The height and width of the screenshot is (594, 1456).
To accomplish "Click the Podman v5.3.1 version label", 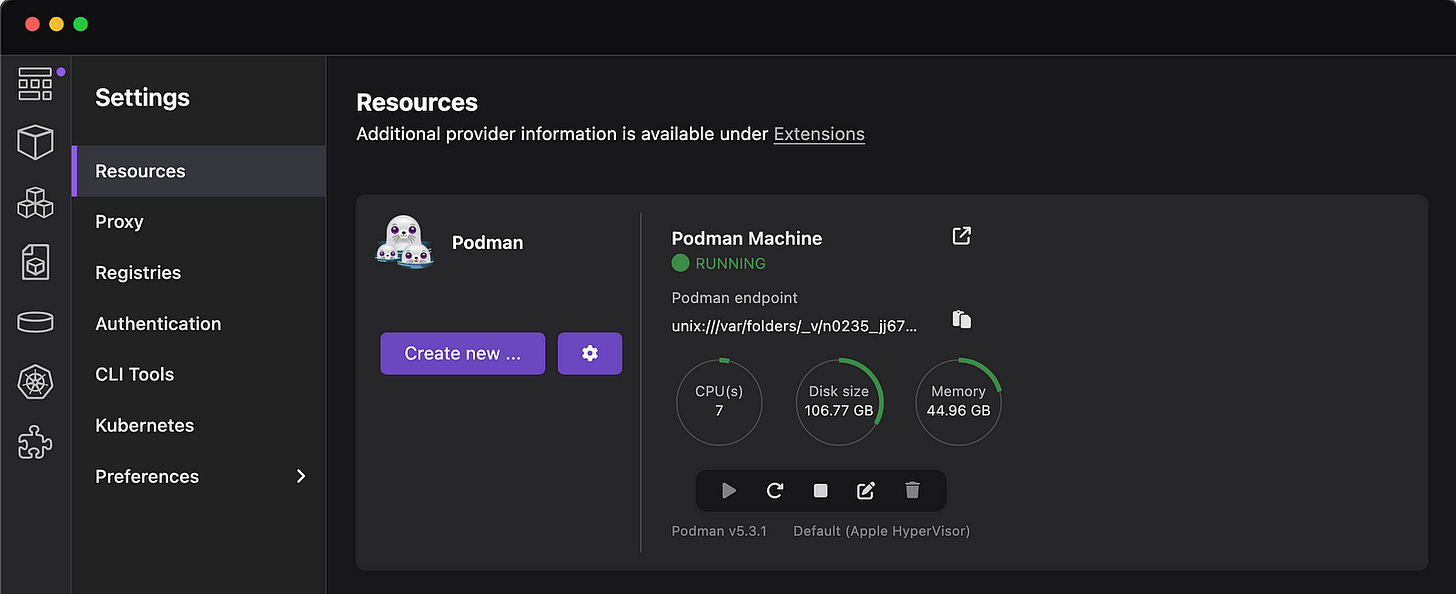I will (719, 531).
